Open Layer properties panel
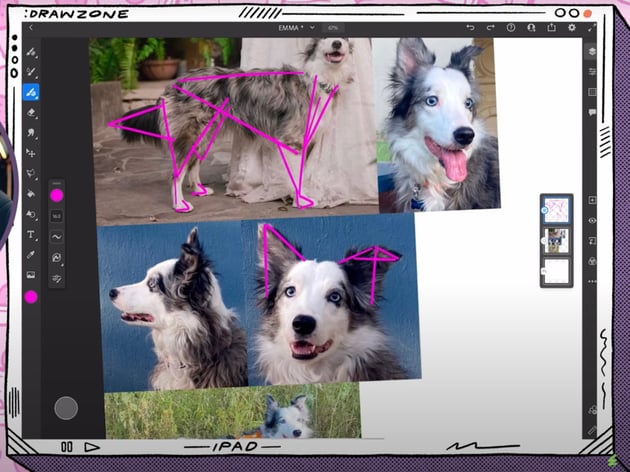Screen dimensions: 630x472 (x=592, y=72)
